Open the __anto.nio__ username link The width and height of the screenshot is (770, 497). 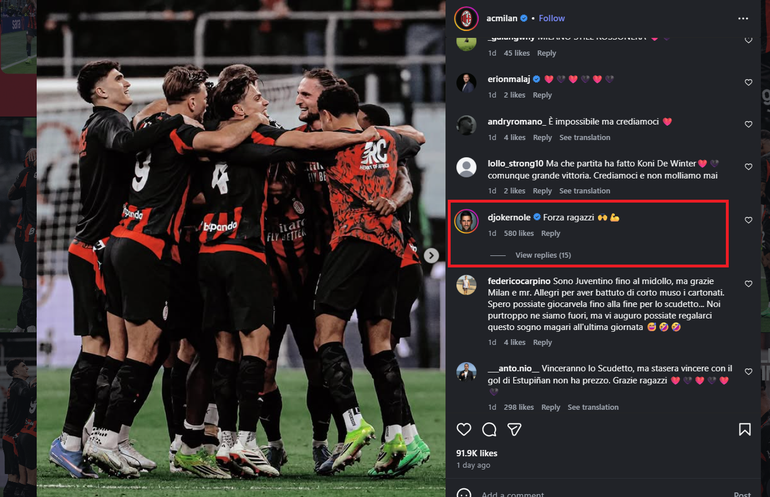point(513,368)
